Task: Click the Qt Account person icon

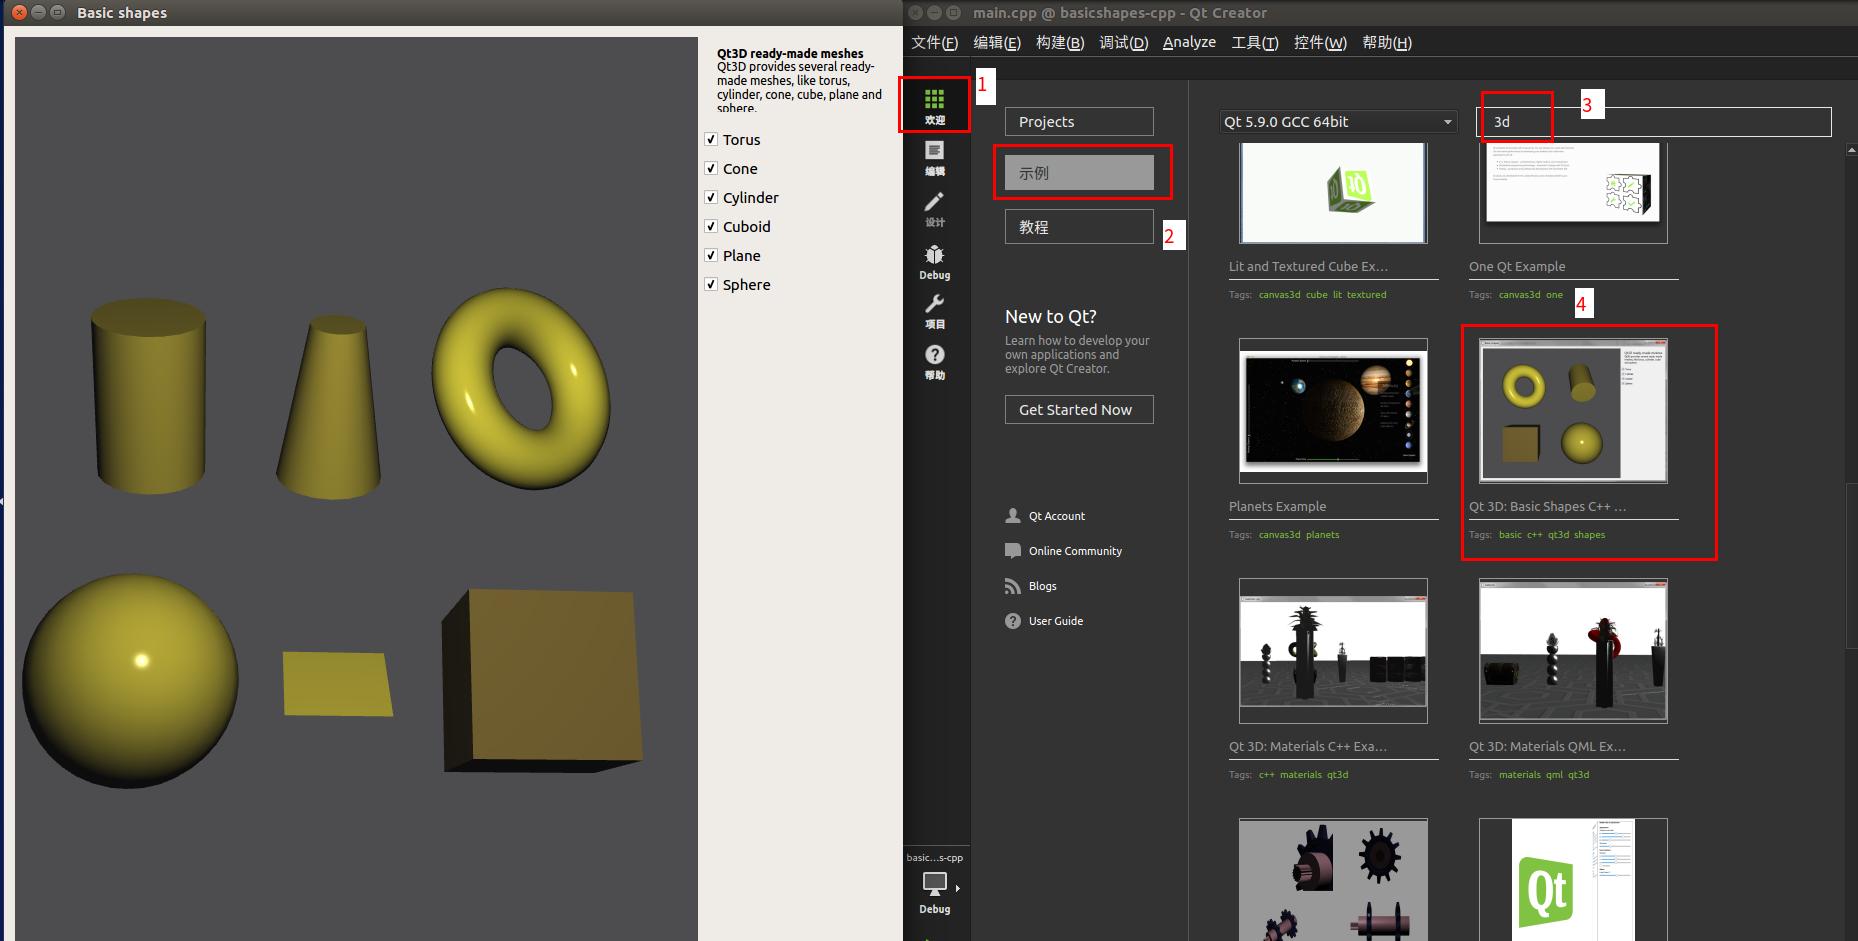Action: [1013, 516]
